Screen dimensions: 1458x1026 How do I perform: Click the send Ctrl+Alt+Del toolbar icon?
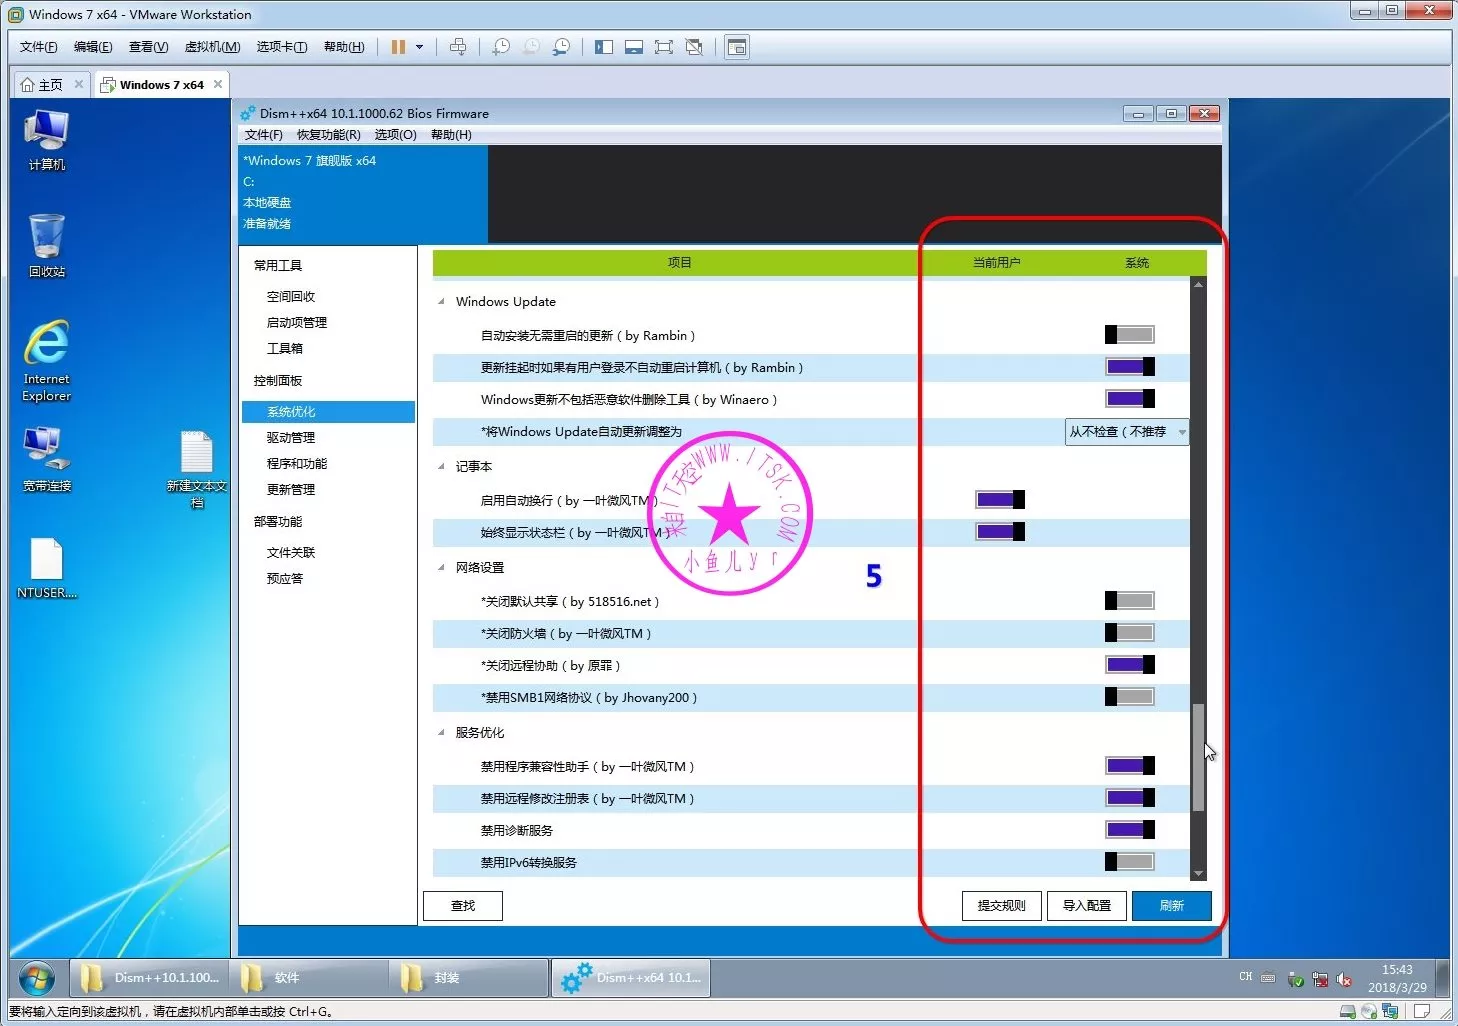(458, 47)
